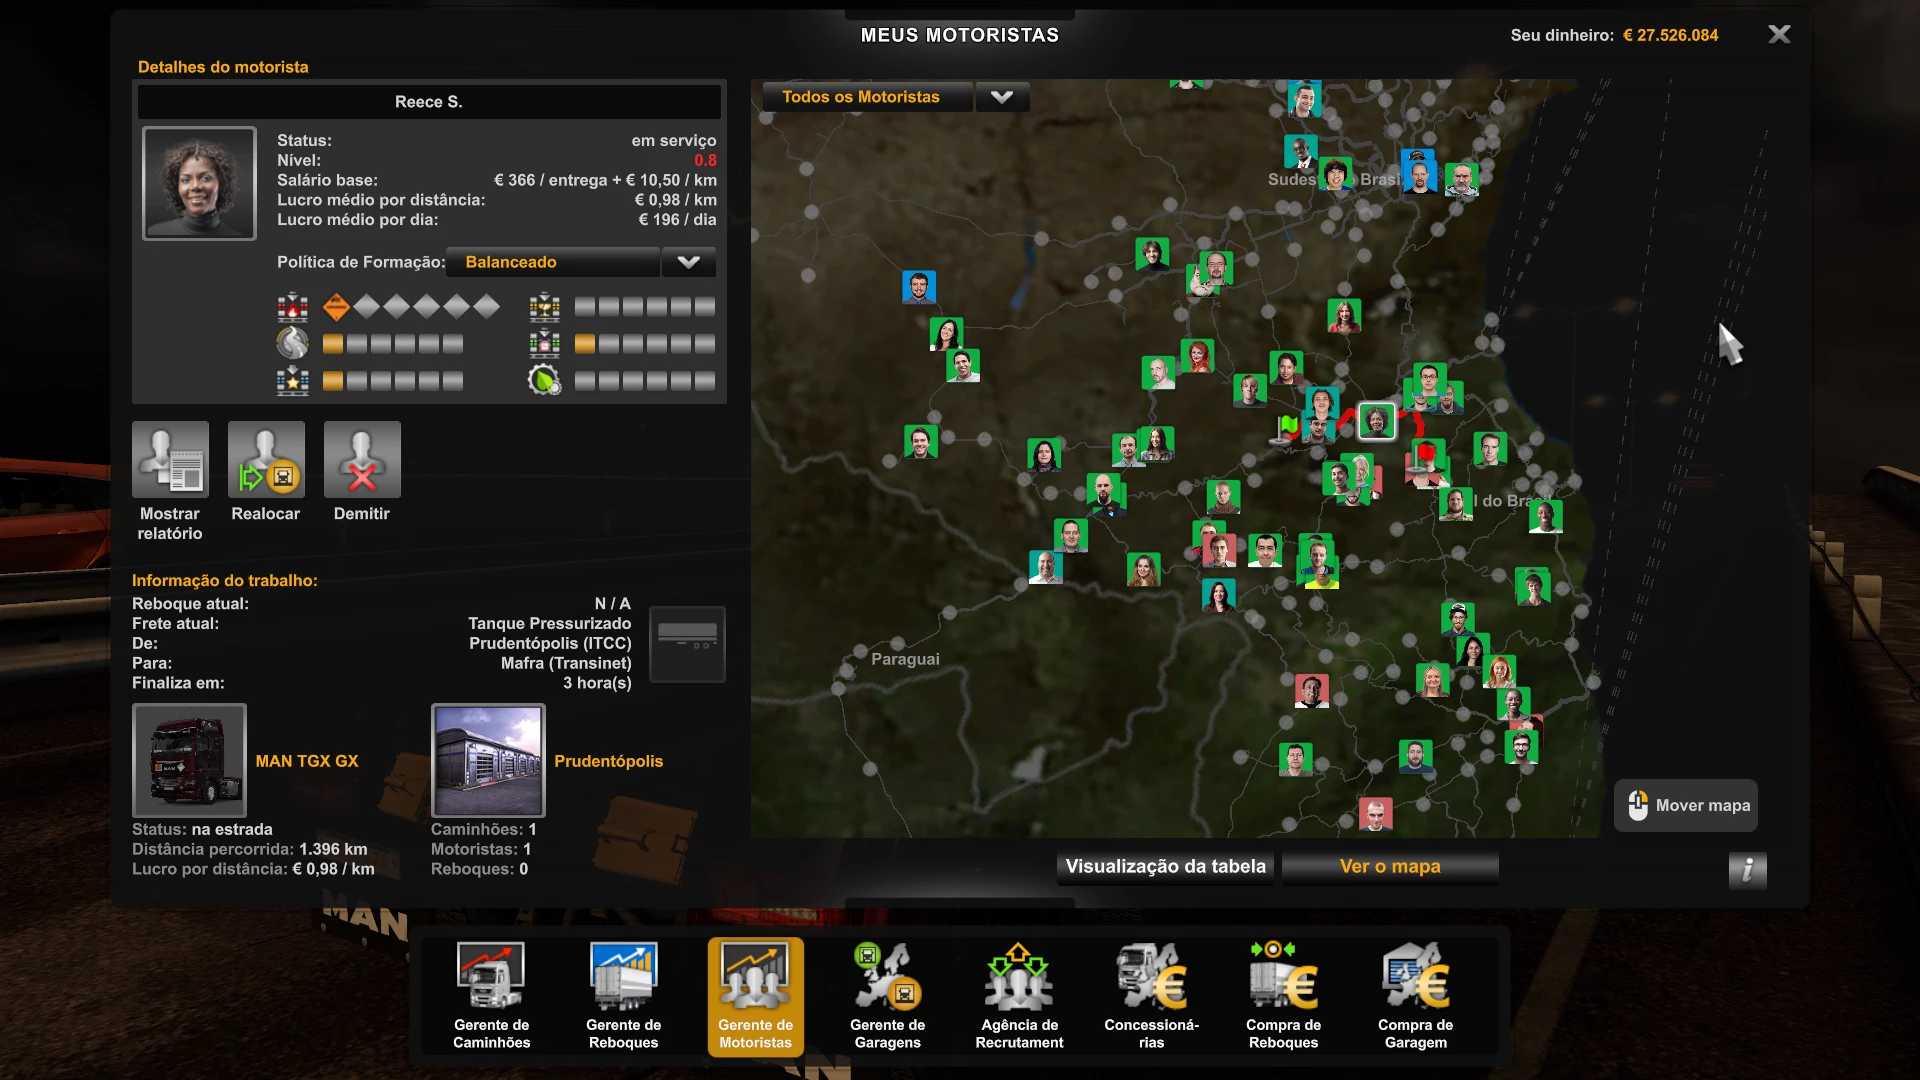
Task: Click Realocar driver icon
Action: 266,460
